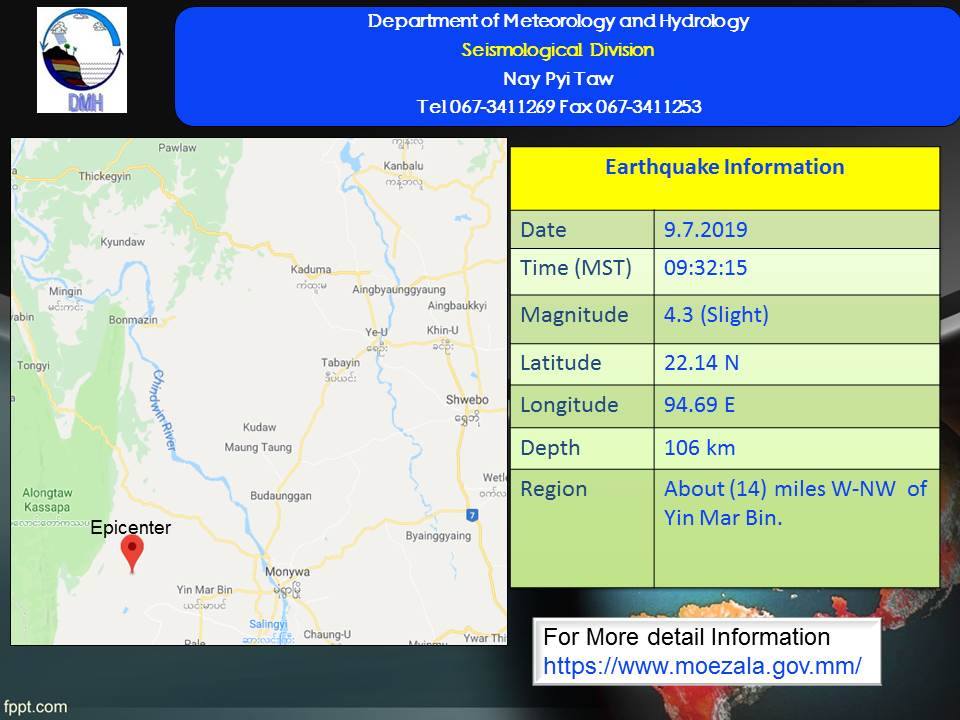The image size is (960, 720).
Task: Click the Chindwin River label
Action: [163, 410]
